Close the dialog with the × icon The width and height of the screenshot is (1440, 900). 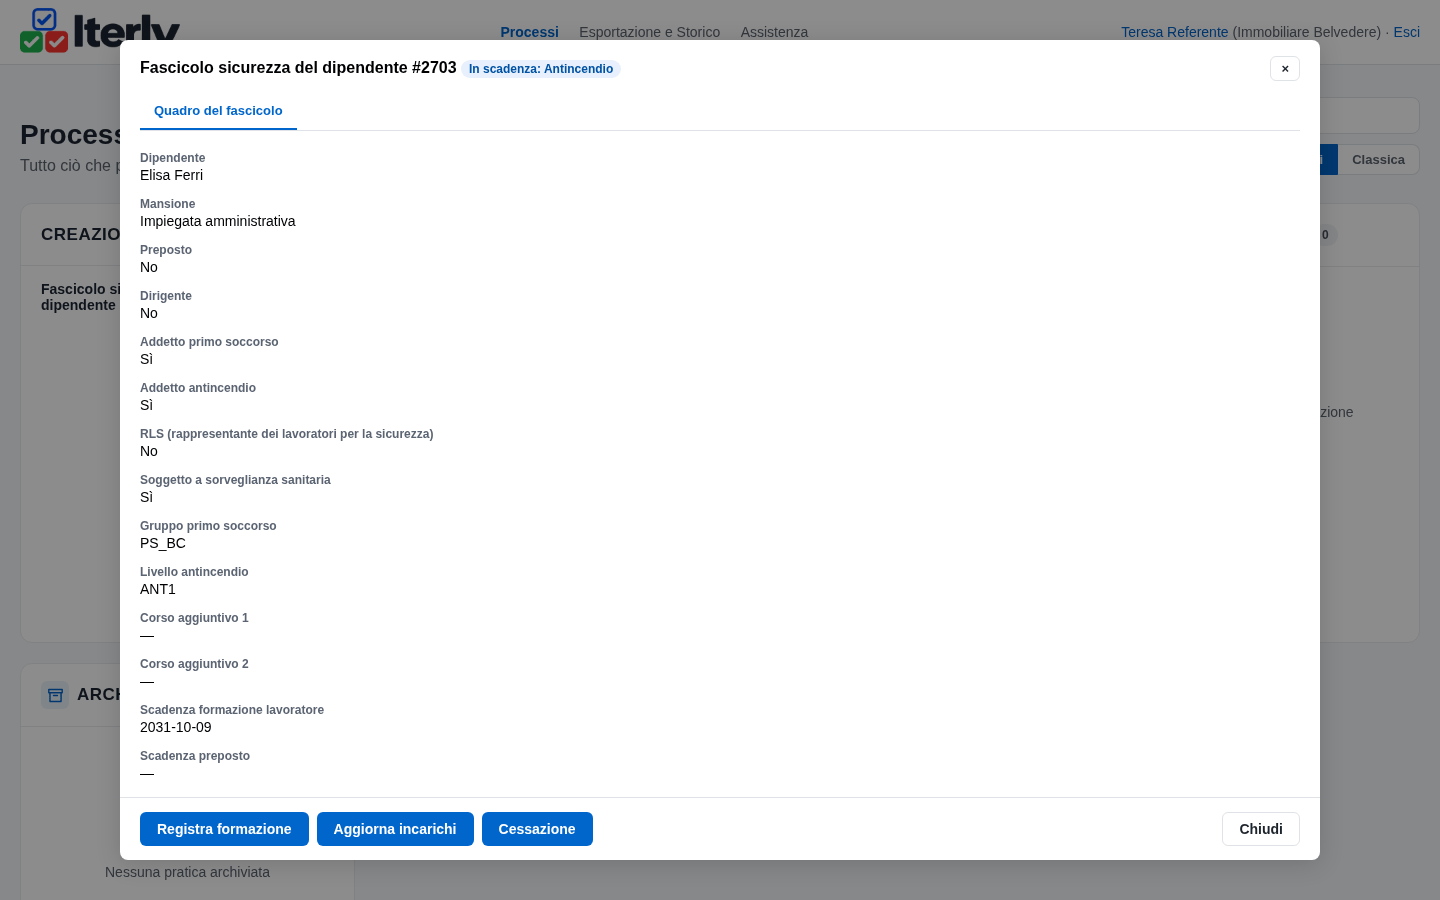(x=1285, y=68)
